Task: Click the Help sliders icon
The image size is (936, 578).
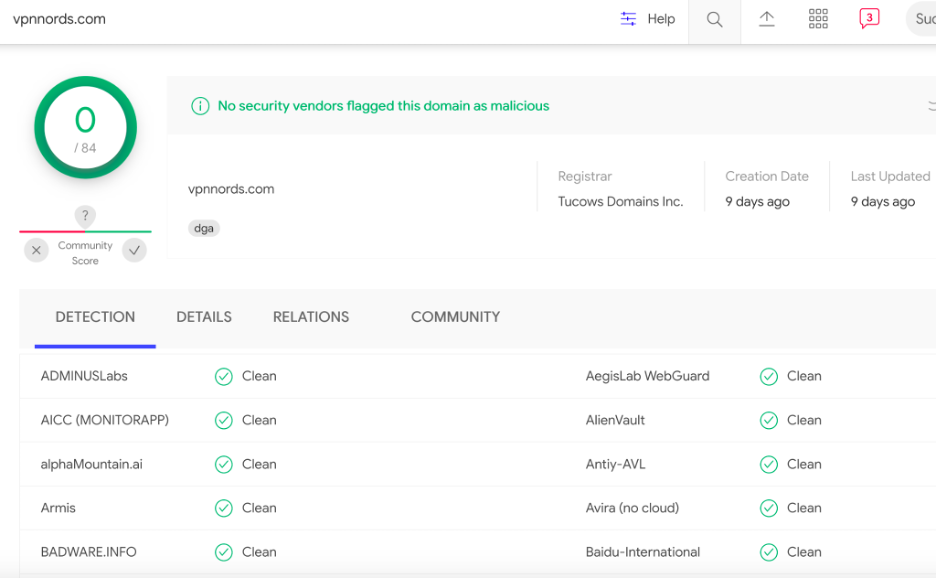Action: [x=628, y=19]
